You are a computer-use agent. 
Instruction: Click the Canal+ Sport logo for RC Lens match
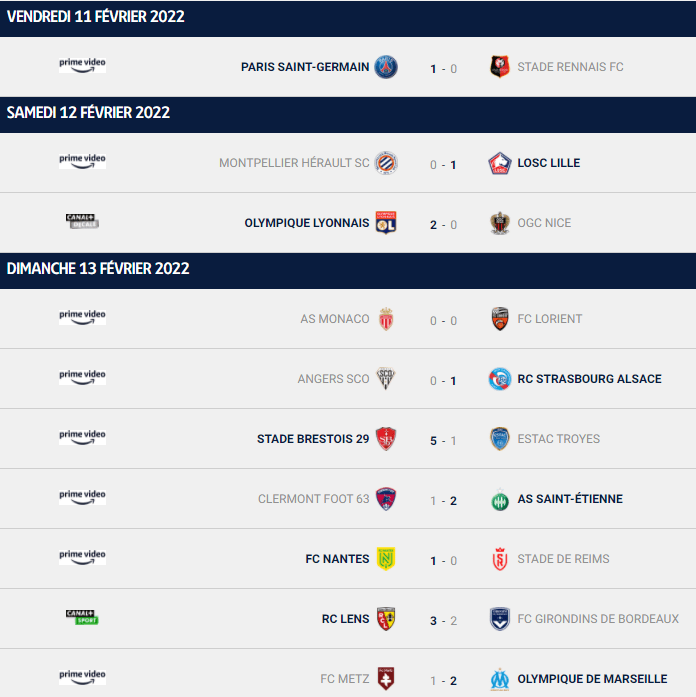click(x=82, y=617)
